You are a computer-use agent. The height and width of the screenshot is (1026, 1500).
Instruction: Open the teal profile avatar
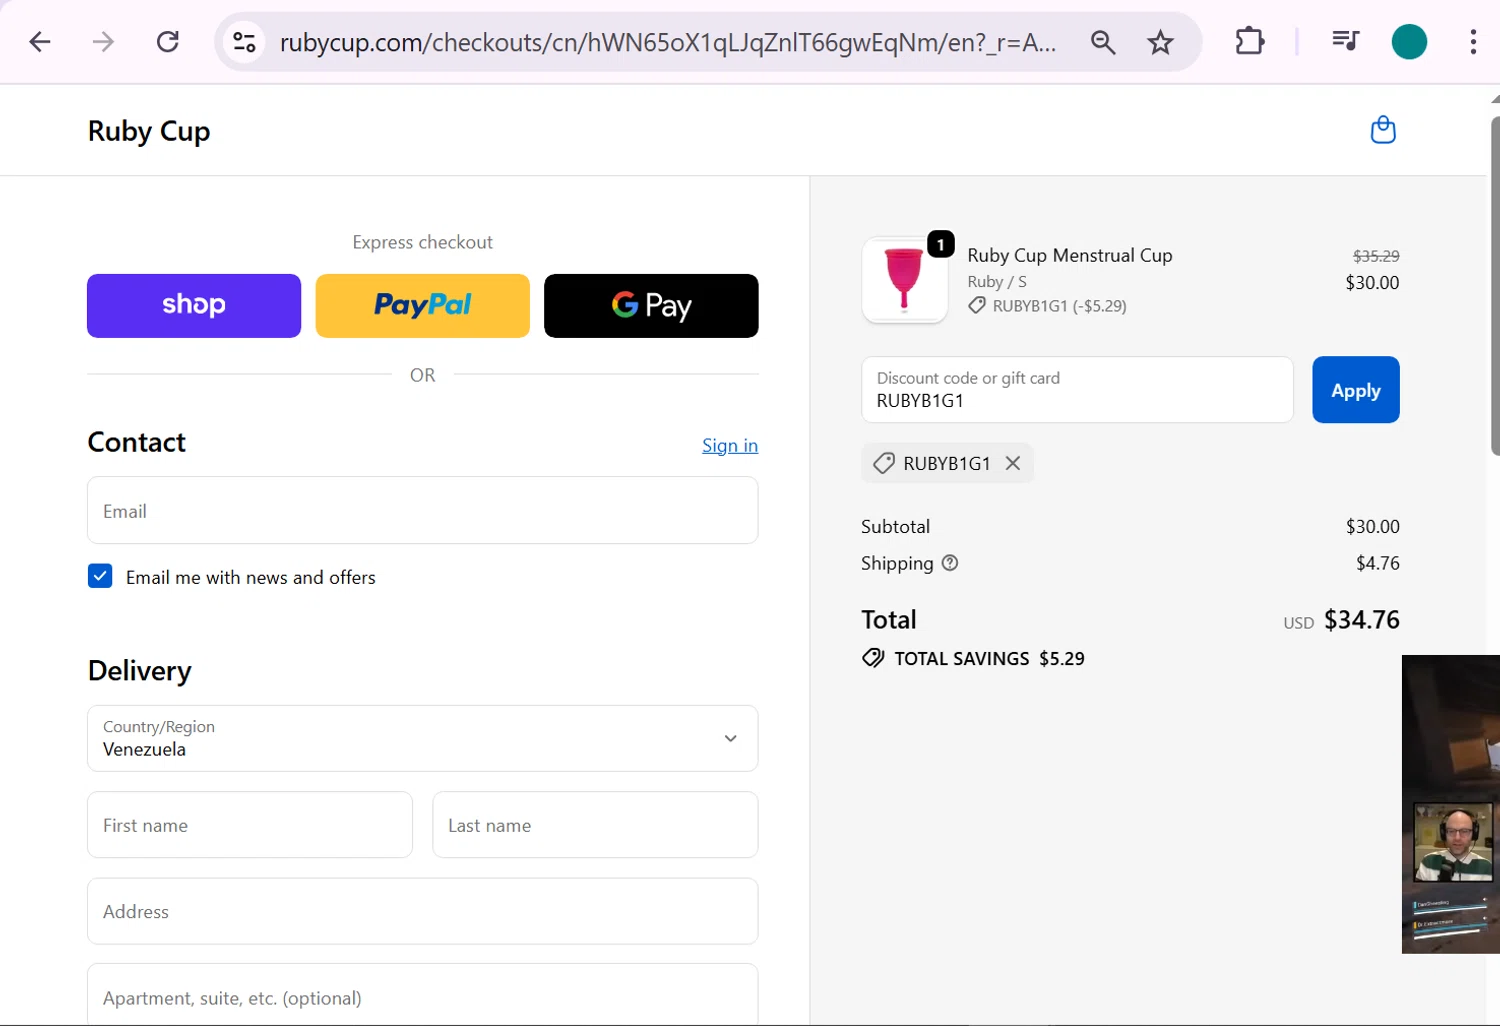(1409, 42)
